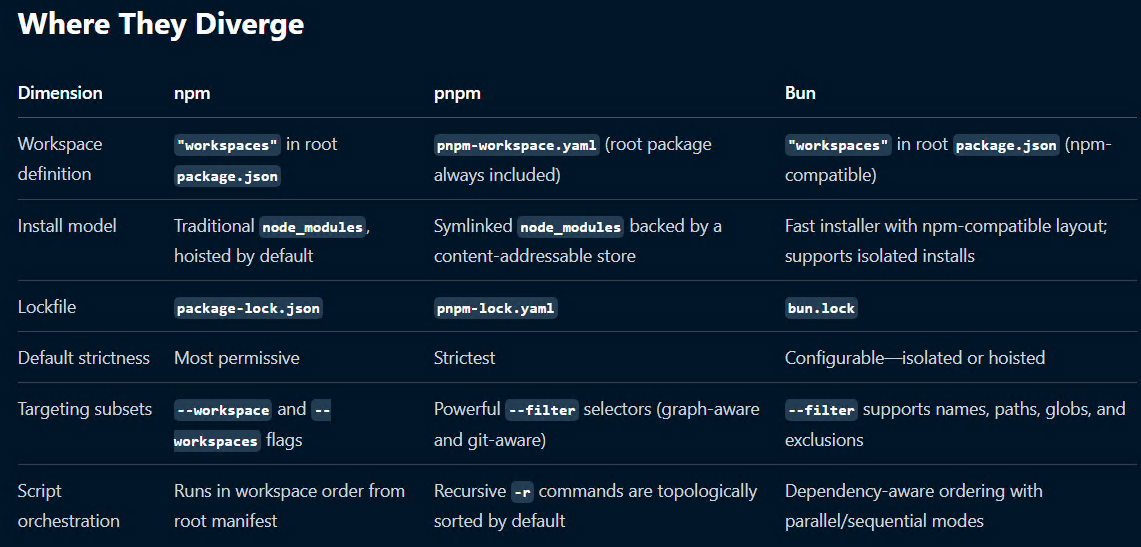Click the pnpm-lock.yaml code snippet
The image size is (1141, 547).
pyautogui.click(x=495, y=308)
